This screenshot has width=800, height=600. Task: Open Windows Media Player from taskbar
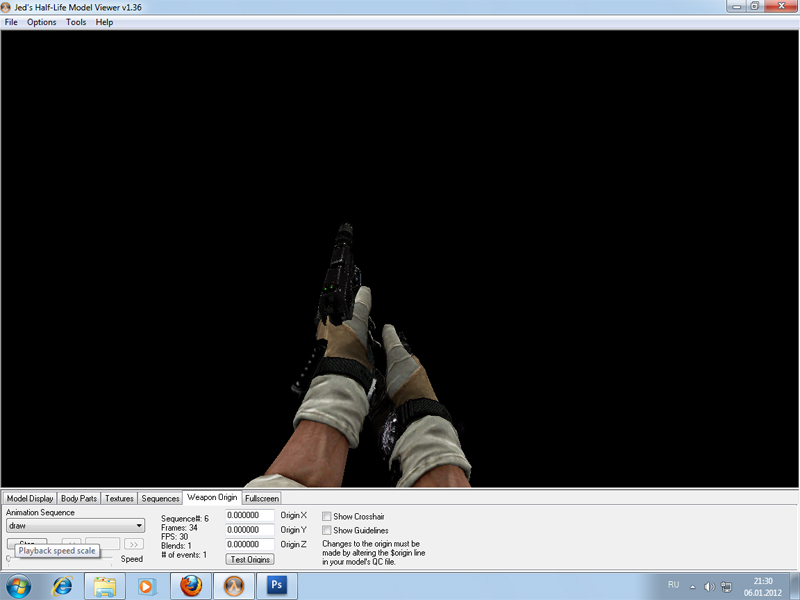(x=146, y=586)
